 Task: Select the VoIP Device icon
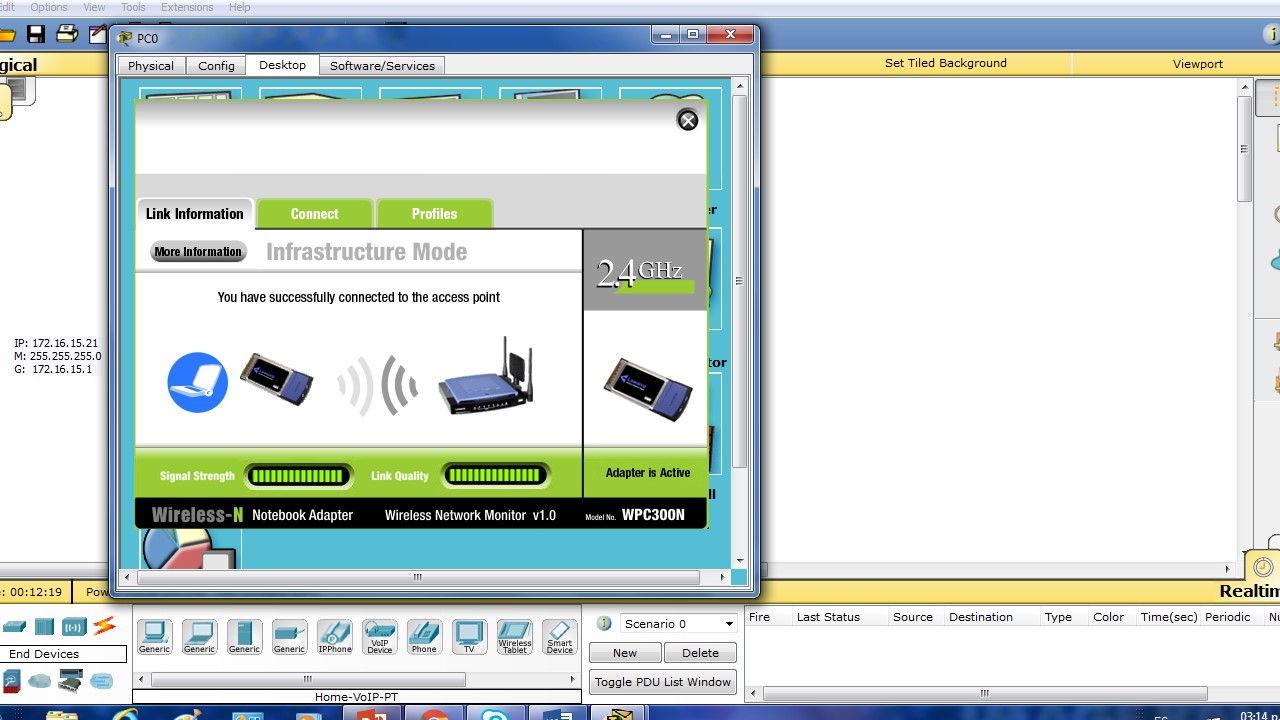coord(380,637)
